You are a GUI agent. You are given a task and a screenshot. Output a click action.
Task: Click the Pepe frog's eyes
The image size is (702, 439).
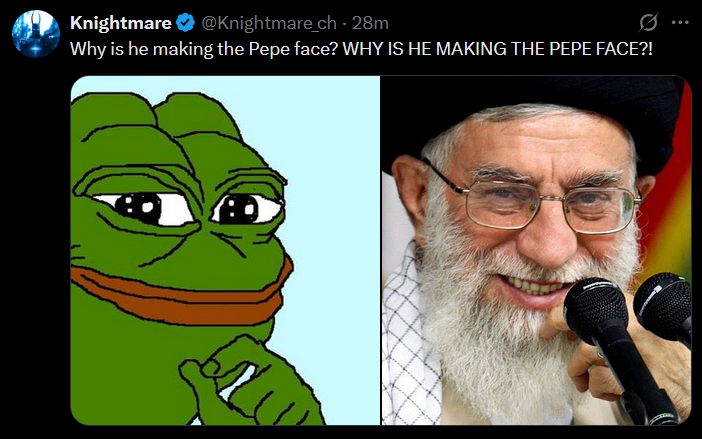click(188, 208)
